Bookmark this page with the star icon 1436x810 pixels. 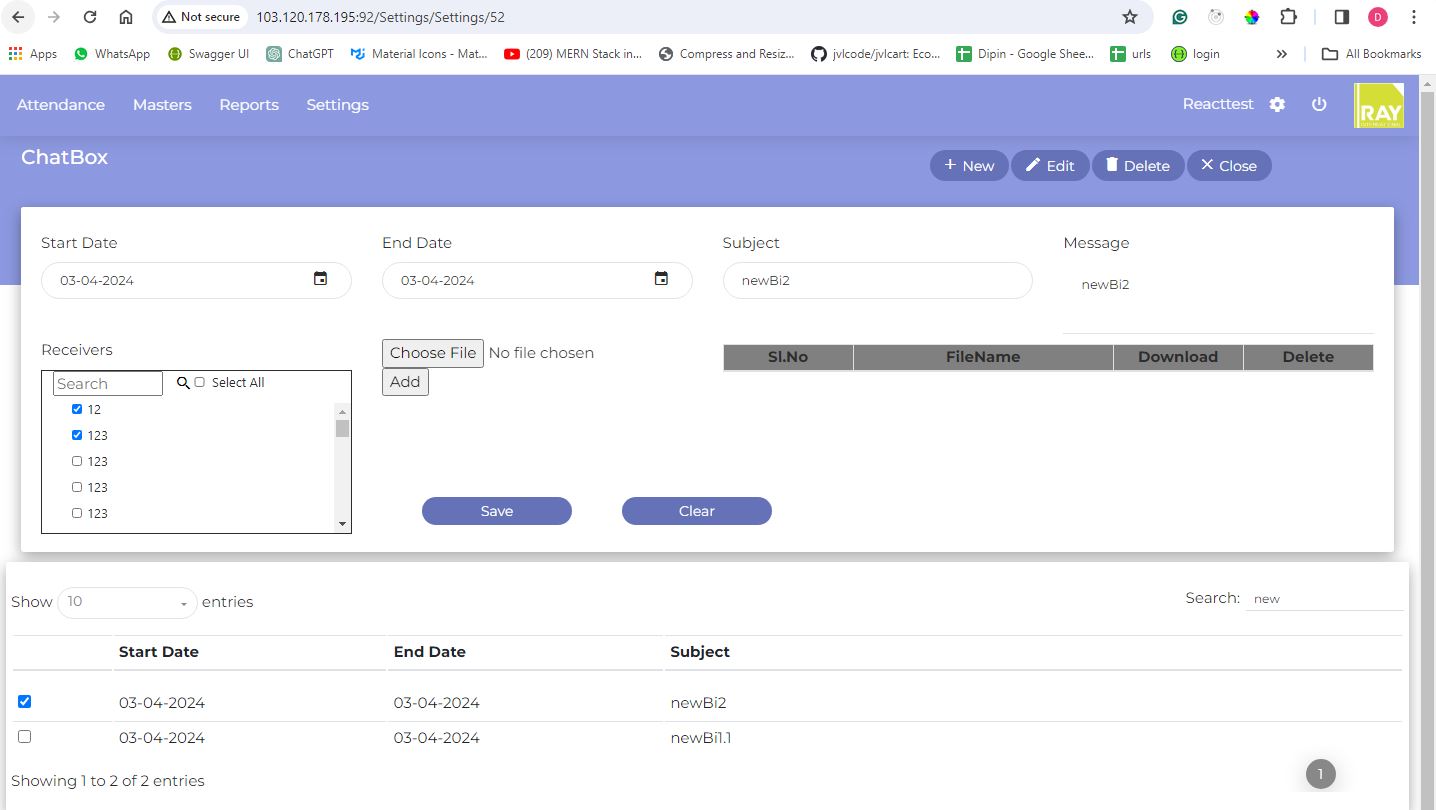click(x=1130, y=17)
